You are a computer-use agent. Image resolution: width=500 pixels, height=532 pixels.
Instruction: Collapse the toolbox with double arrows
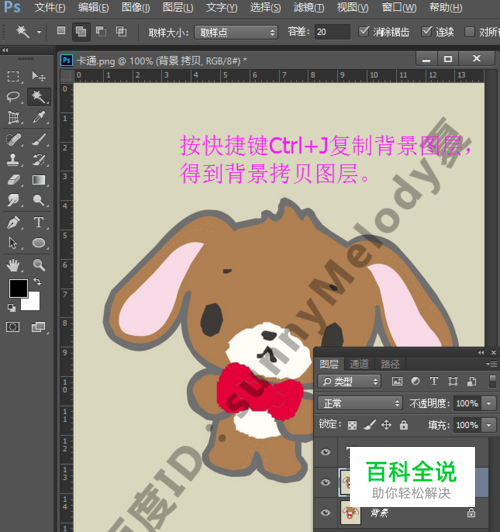click(5, 50)
